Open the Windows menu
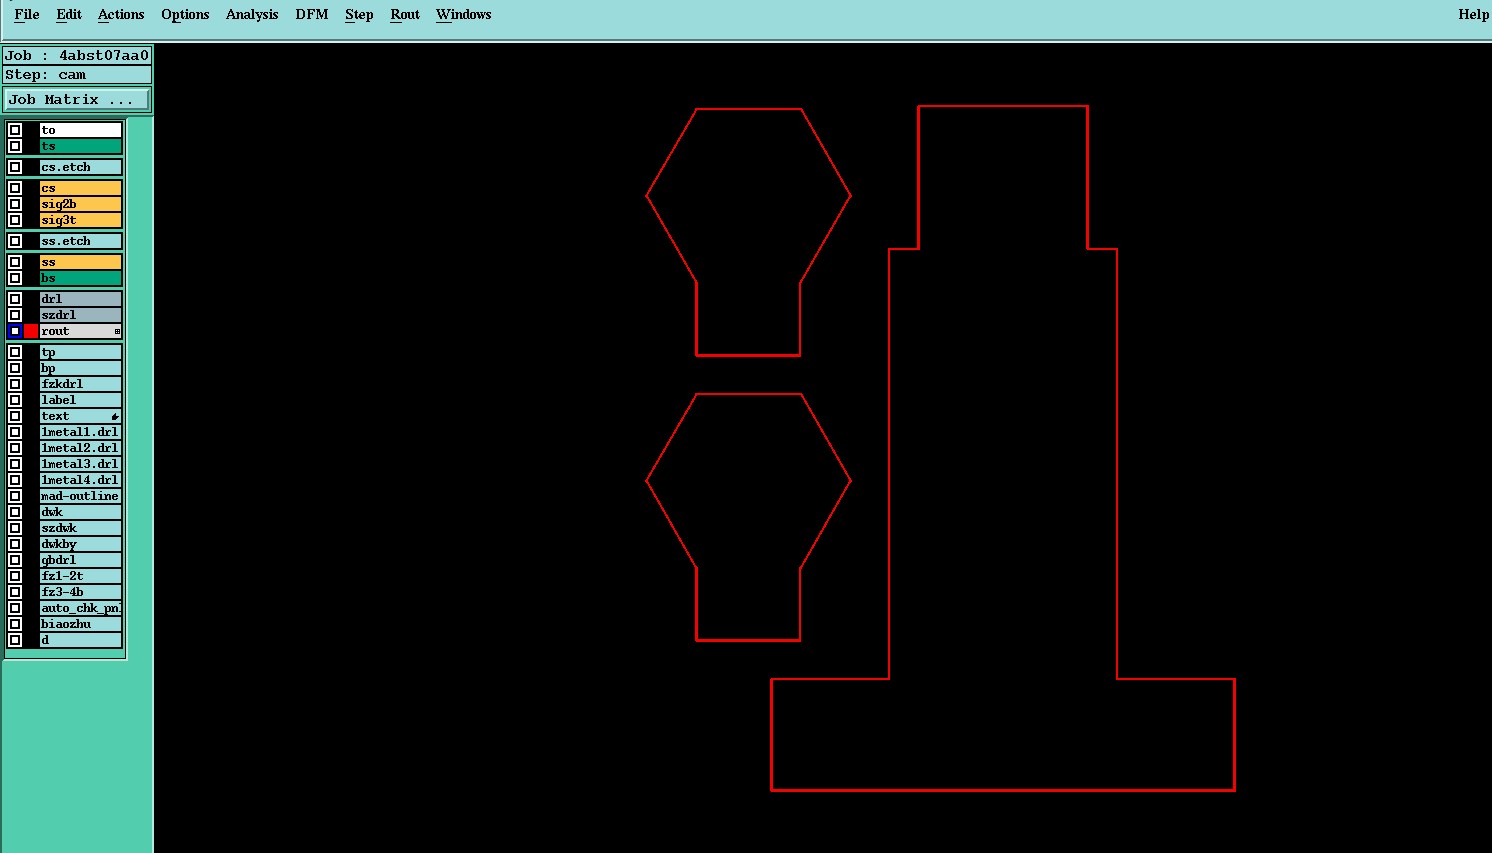The image size is (1492, 853). [464, 14]
